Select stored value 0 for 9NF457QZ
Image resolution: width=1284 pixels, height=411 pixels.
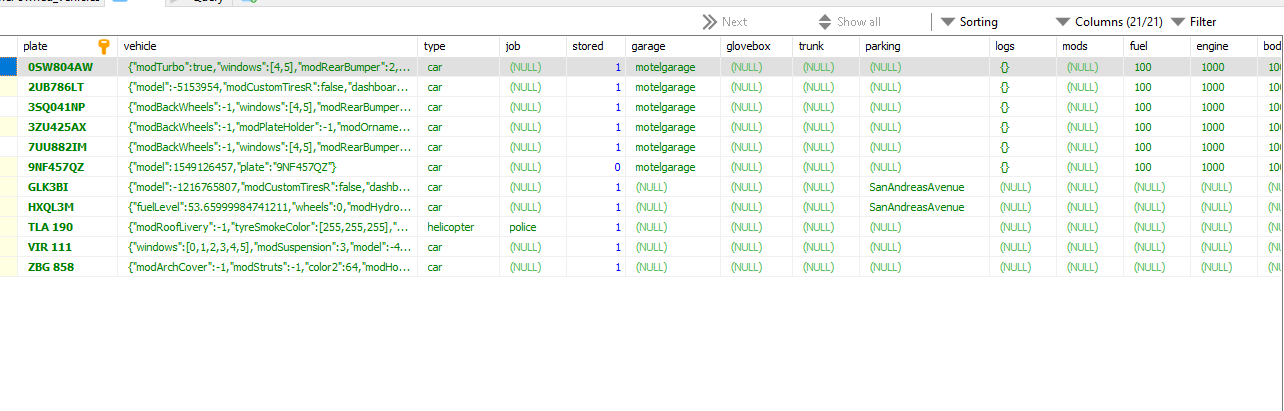tap(596, 167)
